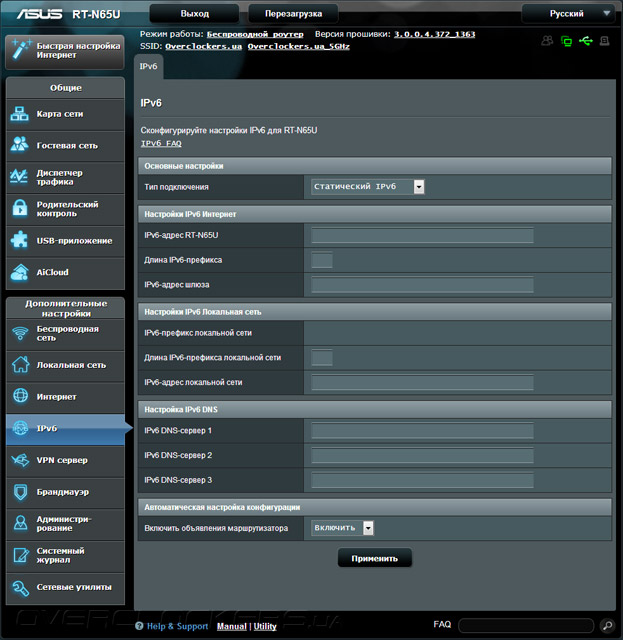The width and height of the screenshot is (623, 640).
Task: Click the AiCloud cloud icon
Action: click(x=20, y=272)
